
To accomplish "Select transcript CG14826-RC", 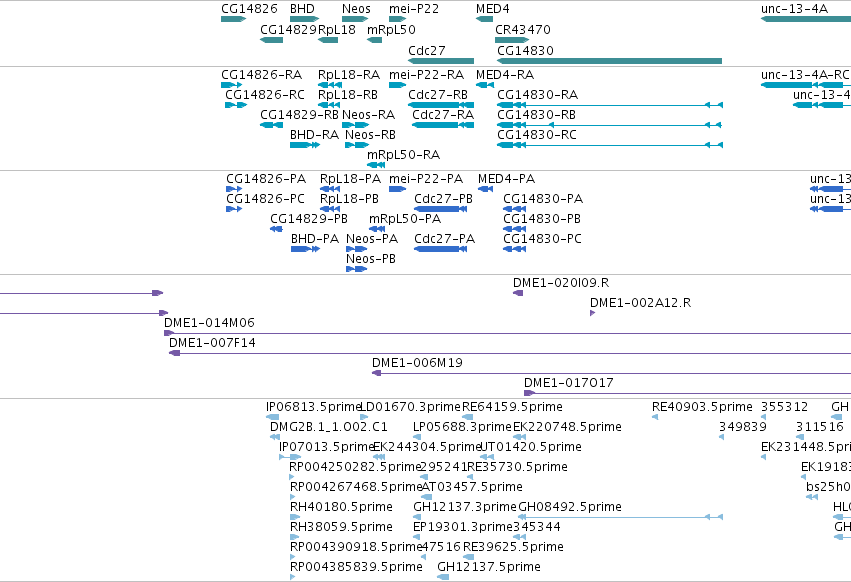I will point(236,105).
